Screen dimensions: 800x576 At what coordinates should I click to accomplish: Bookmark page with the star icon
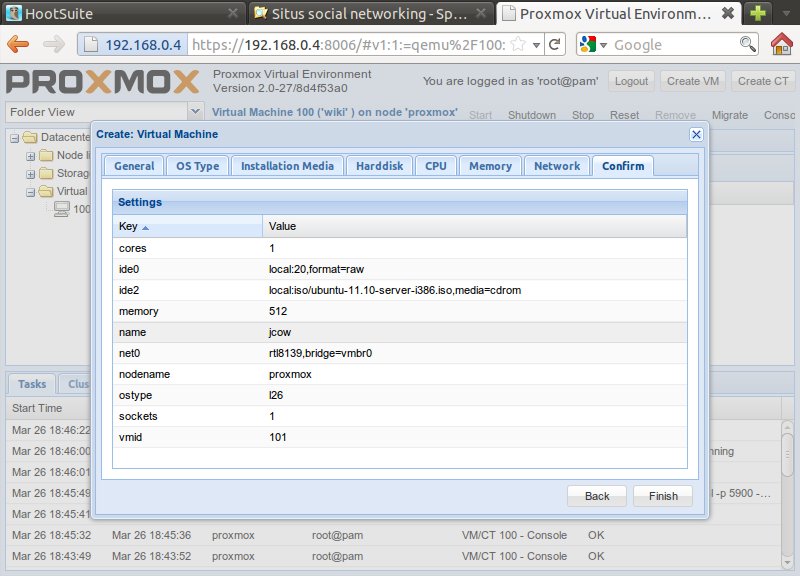point(518,45)
